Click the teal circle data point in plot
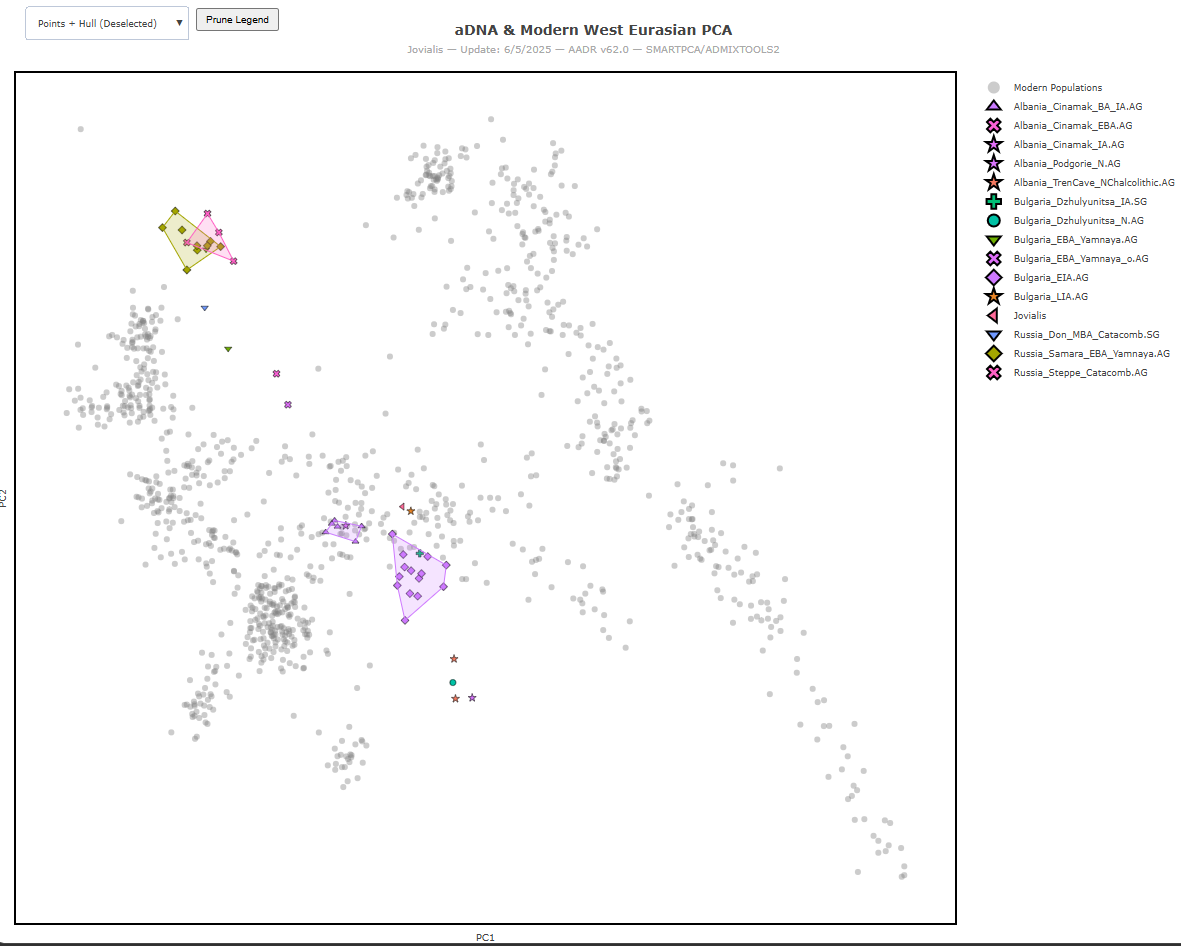The height and width of the screenshot is (946, 1181). pyautogui.click(x=453, y=682)
